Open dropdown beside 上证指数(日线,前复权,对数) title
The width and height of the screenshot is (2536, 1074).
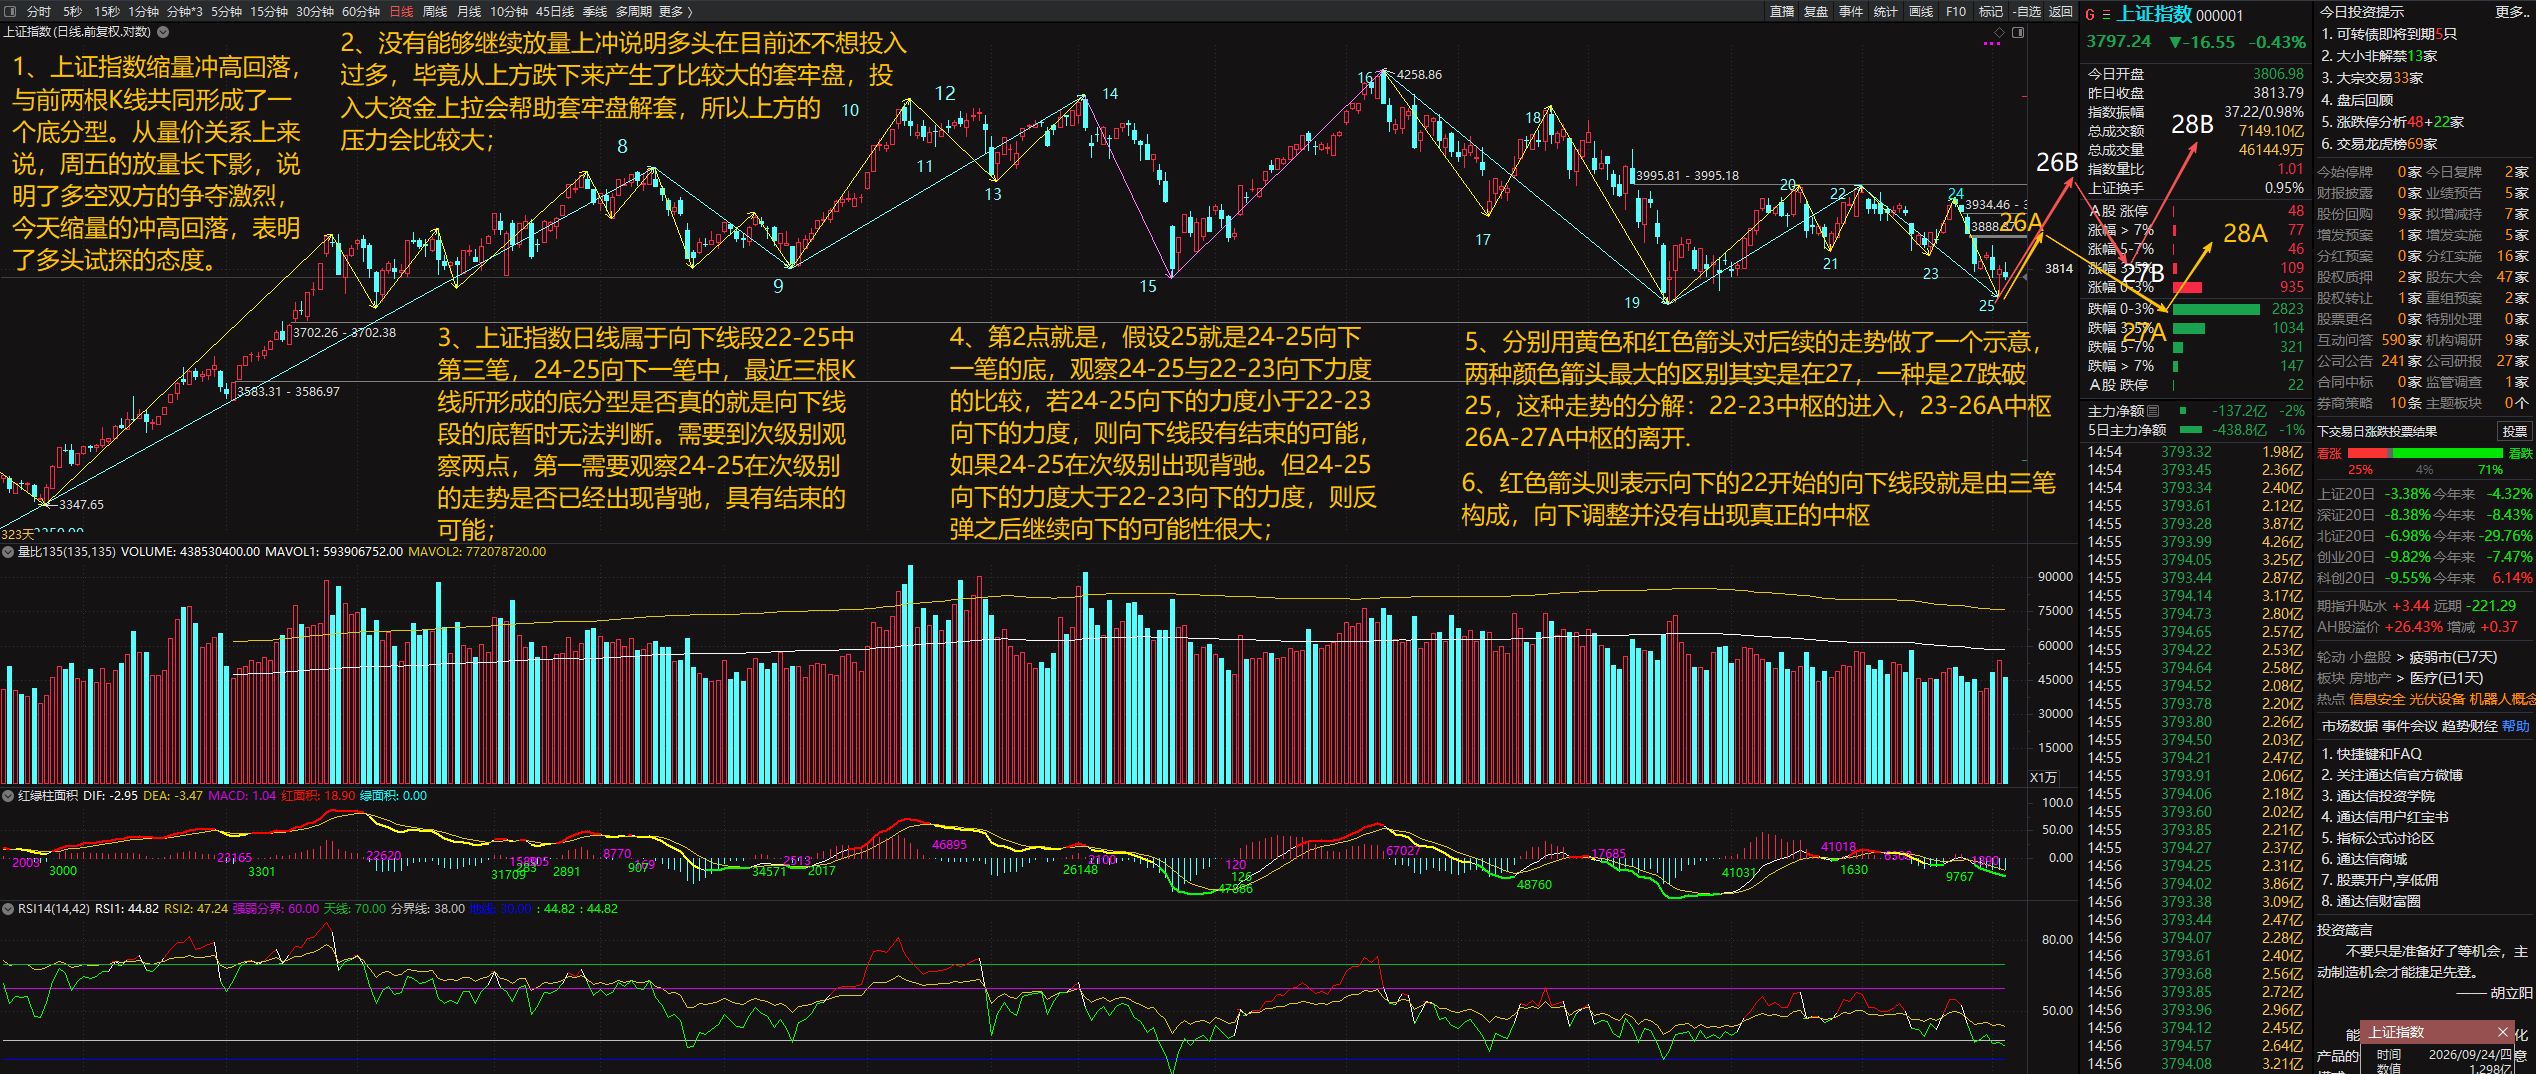click(x=163, y=32)
